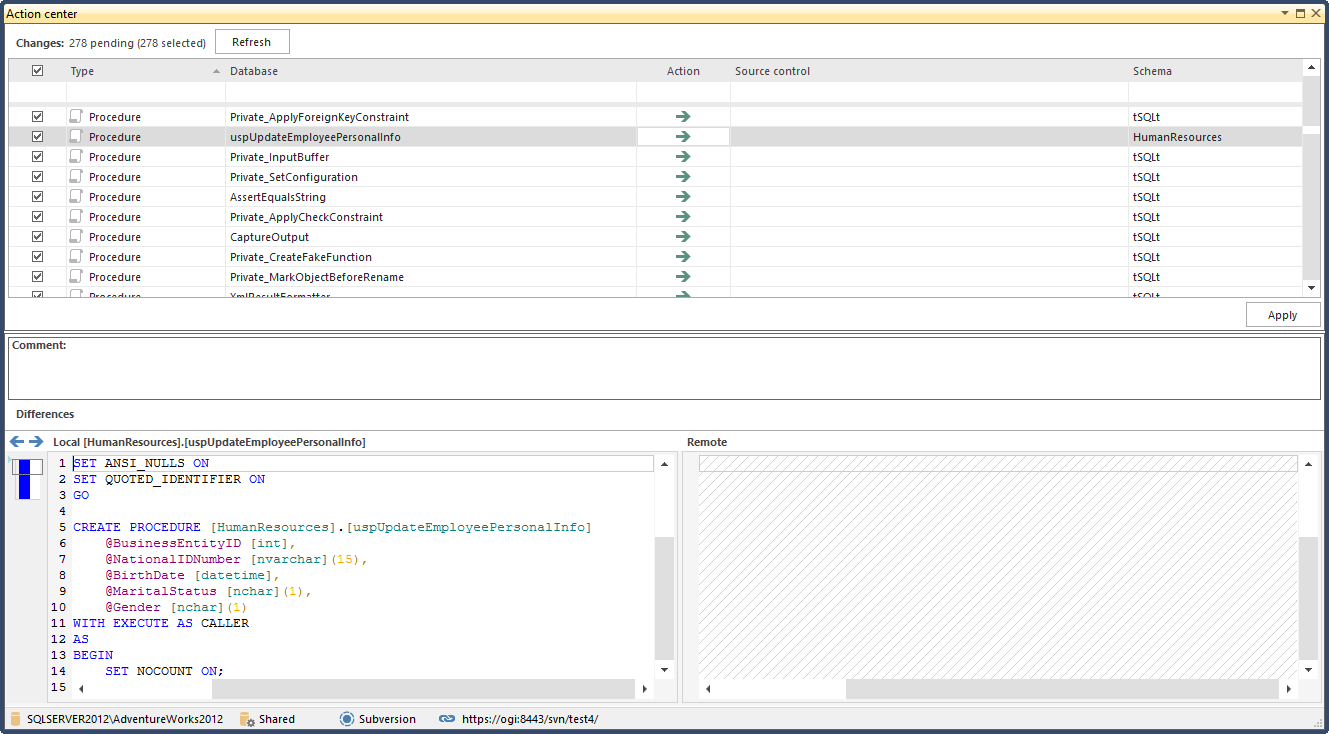Screen dimensions: 1329x734
Task: Toggle the select-all checkbox in header
Action: click(x=38, y=71)
